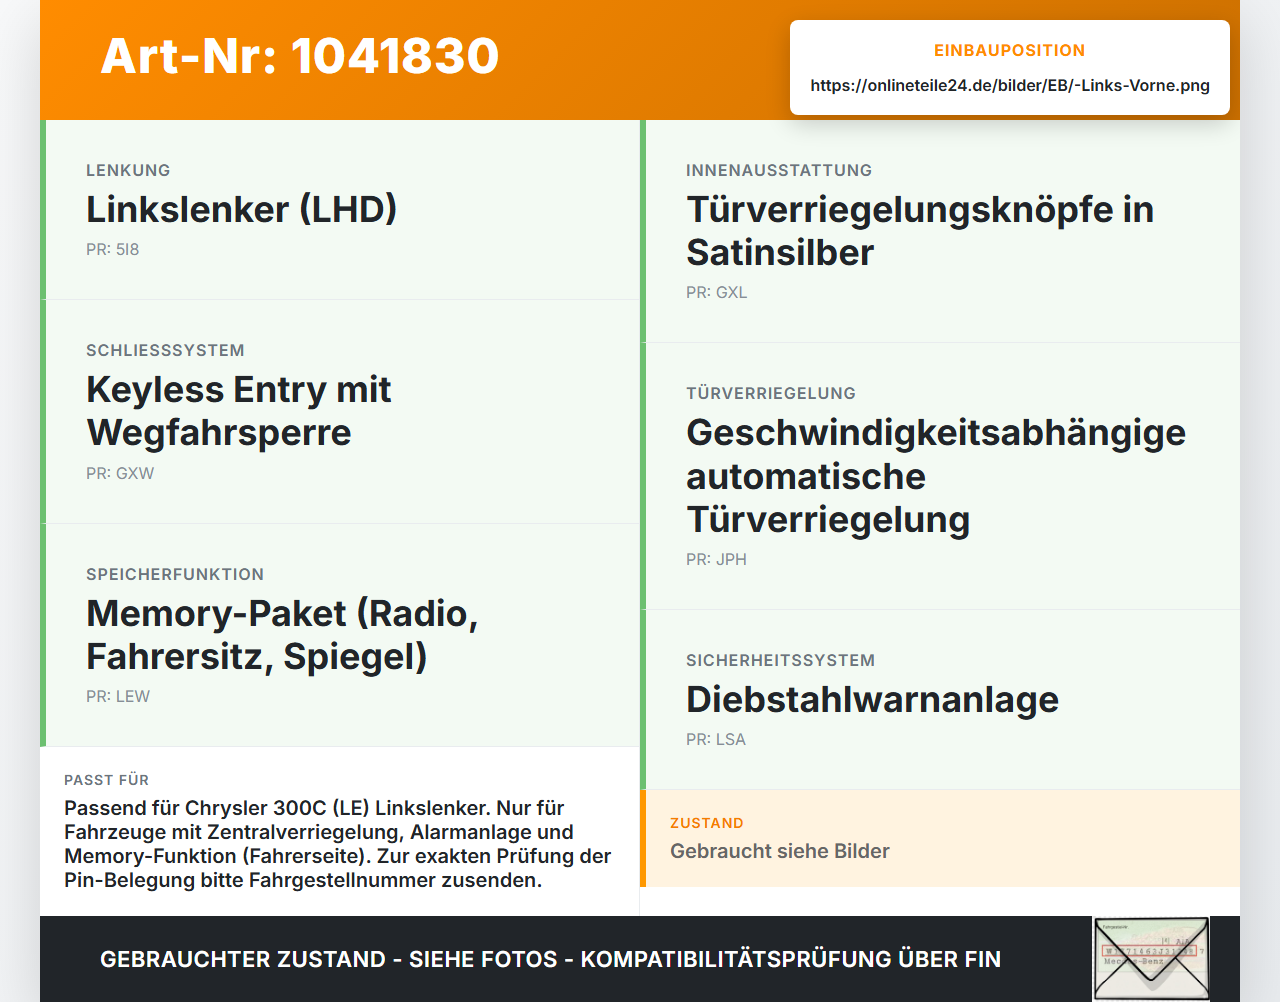
Task: Click the PR: 5I8 code
Action: [x=112, y=250]
